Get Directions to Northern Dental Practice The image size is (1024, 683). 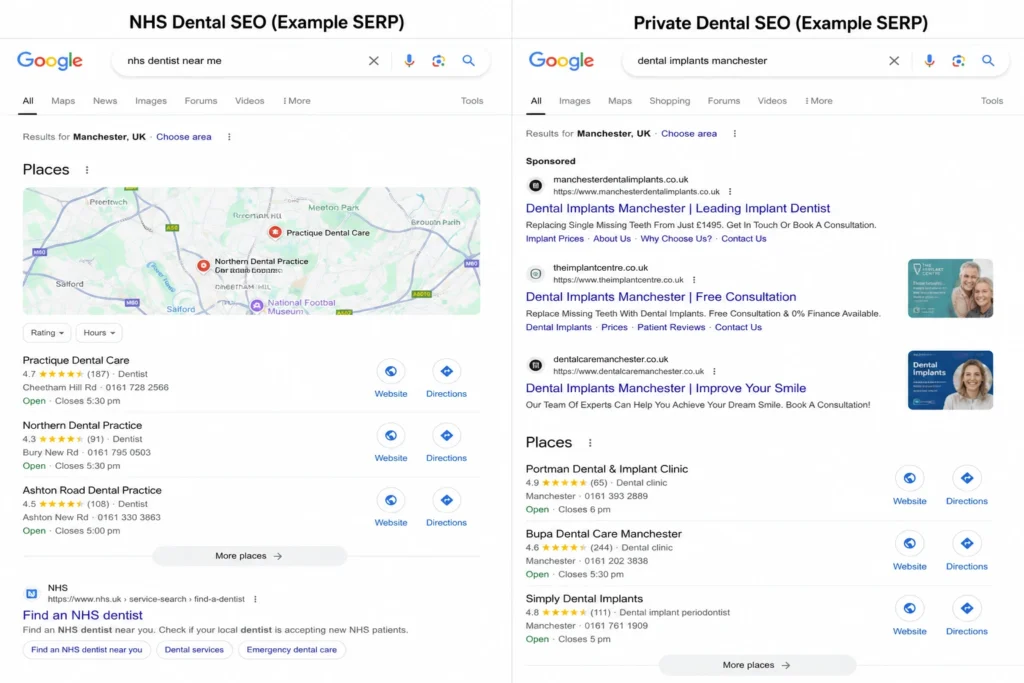click(446, 443)
